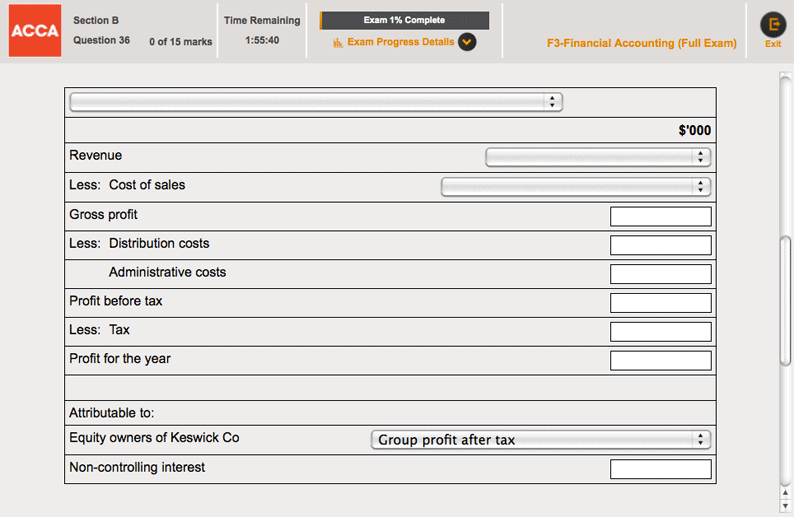794x517 pixels.
Task: Click the vertical scrollbar thumb
Action: point(786,300)
